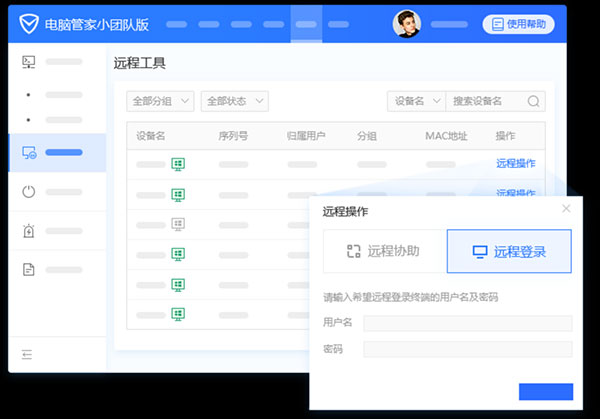Open the 设备名 search type dropdown
Image resolution: width=600 pixels, height=419 pixels.
point(416,101)
